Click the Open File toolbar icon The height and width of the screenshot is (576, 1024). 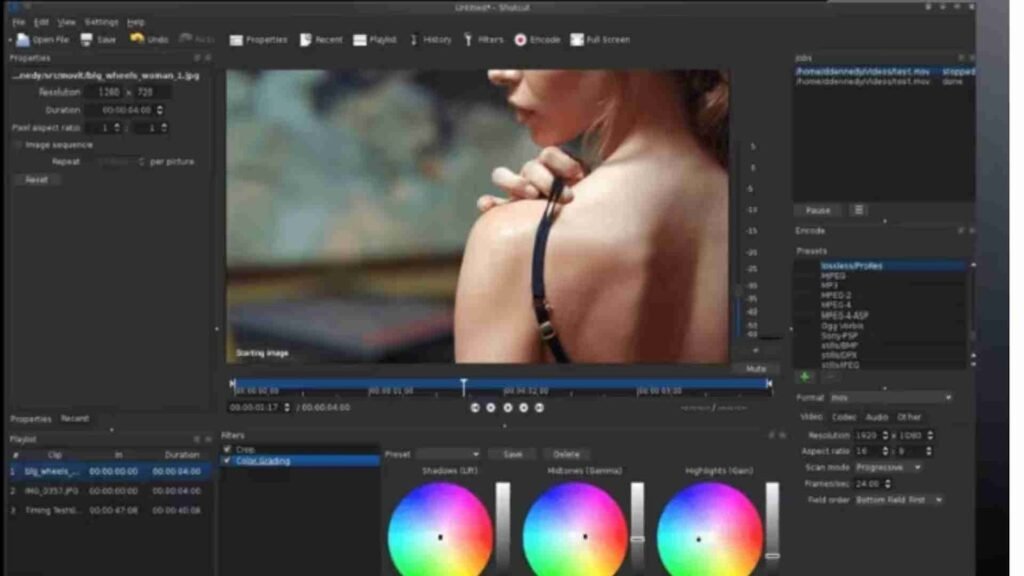tap(23, 40)
